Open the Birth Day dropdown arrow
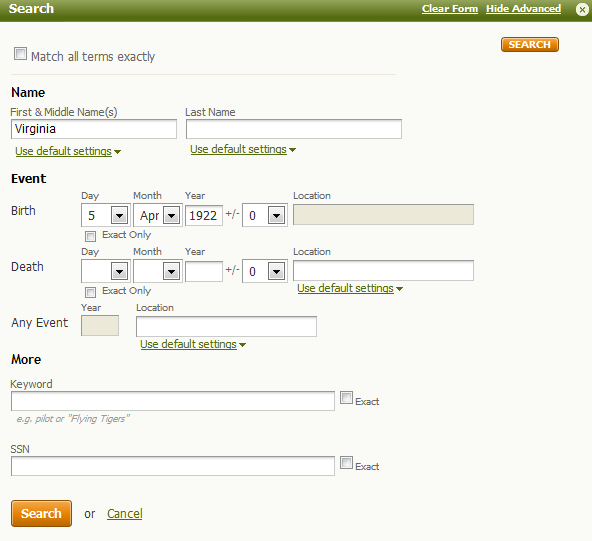Image resolution: width=592 pixels, height=541 pixels. pos(119,215)
